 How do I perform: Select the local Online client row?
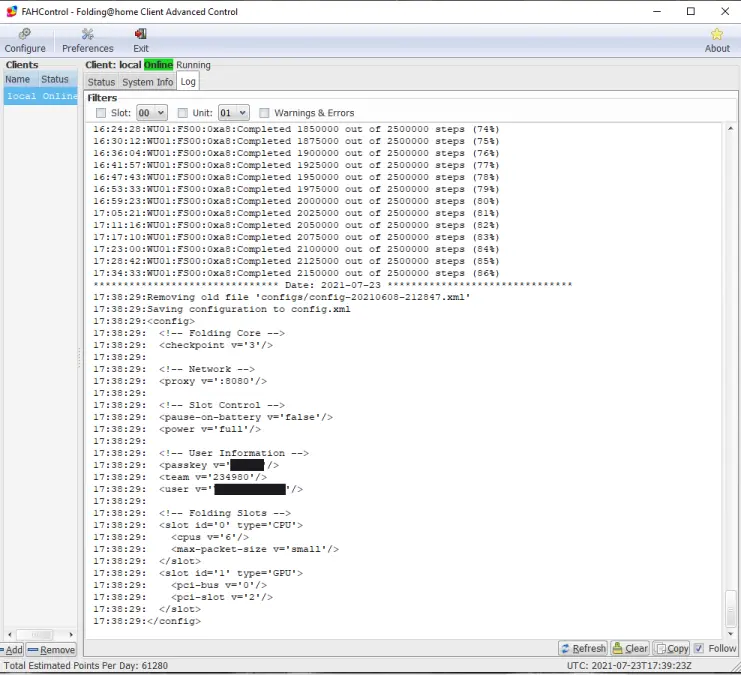(41, 96)
